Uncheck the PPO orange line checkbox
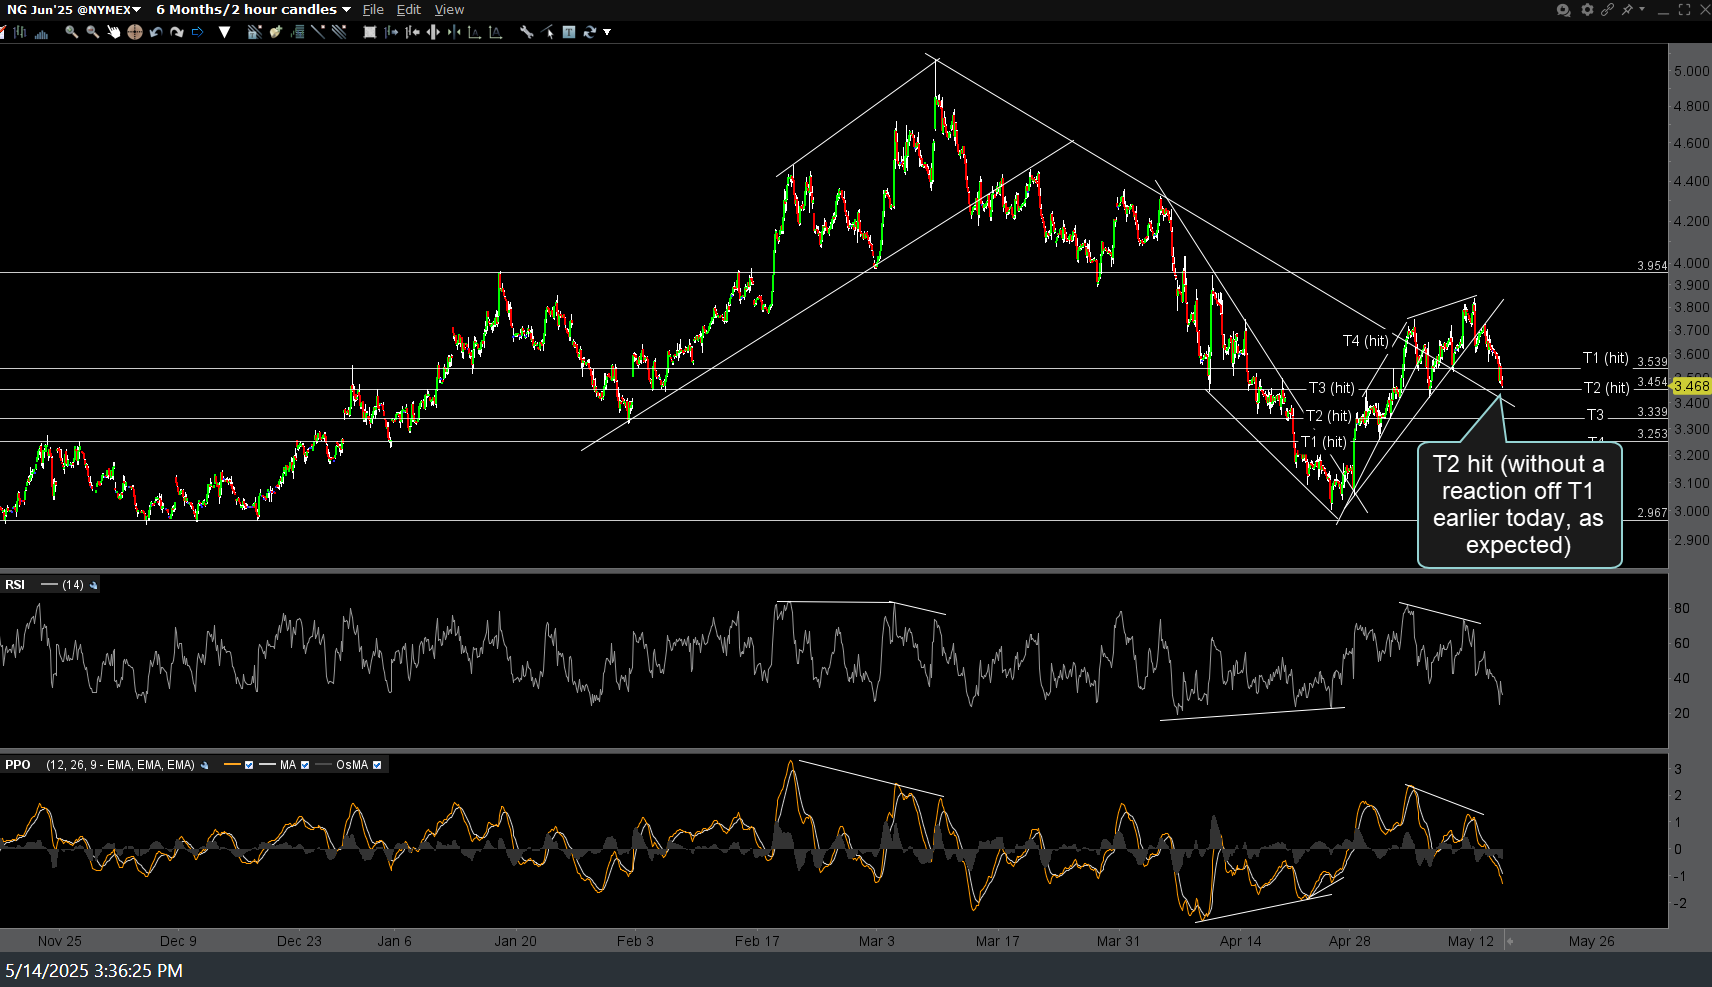 tap(249, 765)
